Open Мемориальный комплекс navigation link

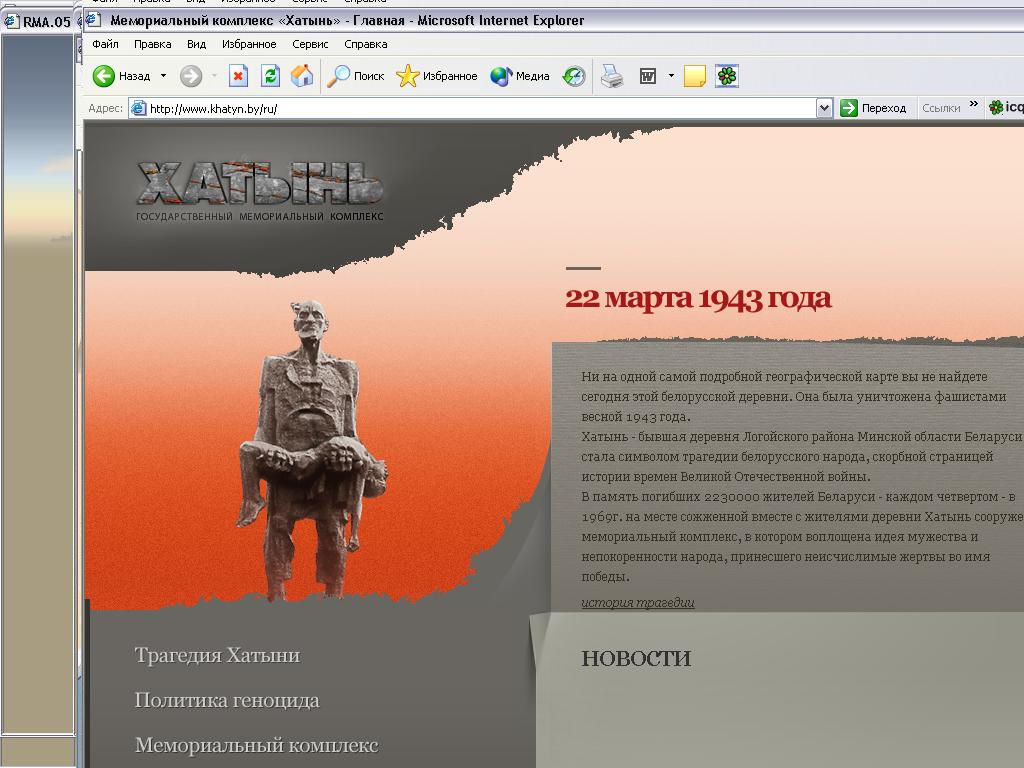256,745
